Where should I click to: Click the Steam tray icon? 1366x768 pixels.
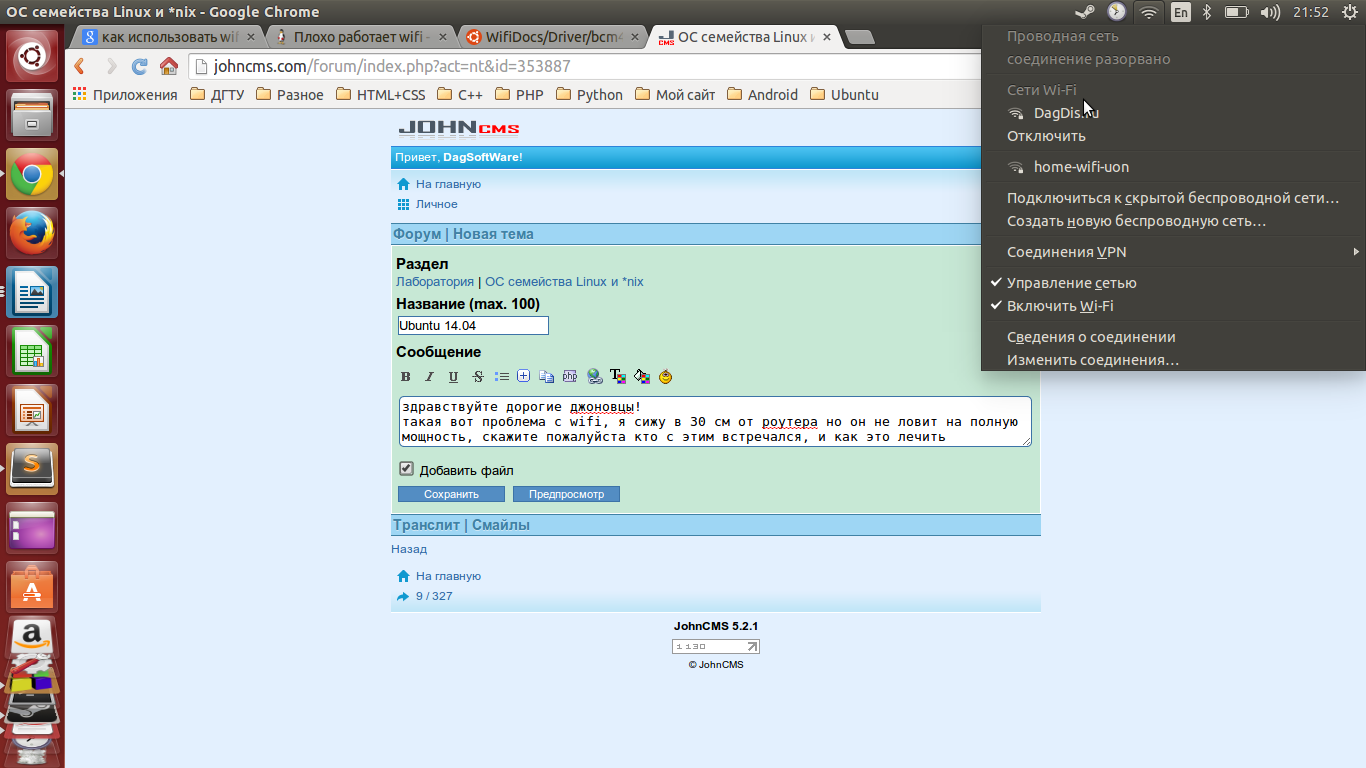[x=1085, y=12]
